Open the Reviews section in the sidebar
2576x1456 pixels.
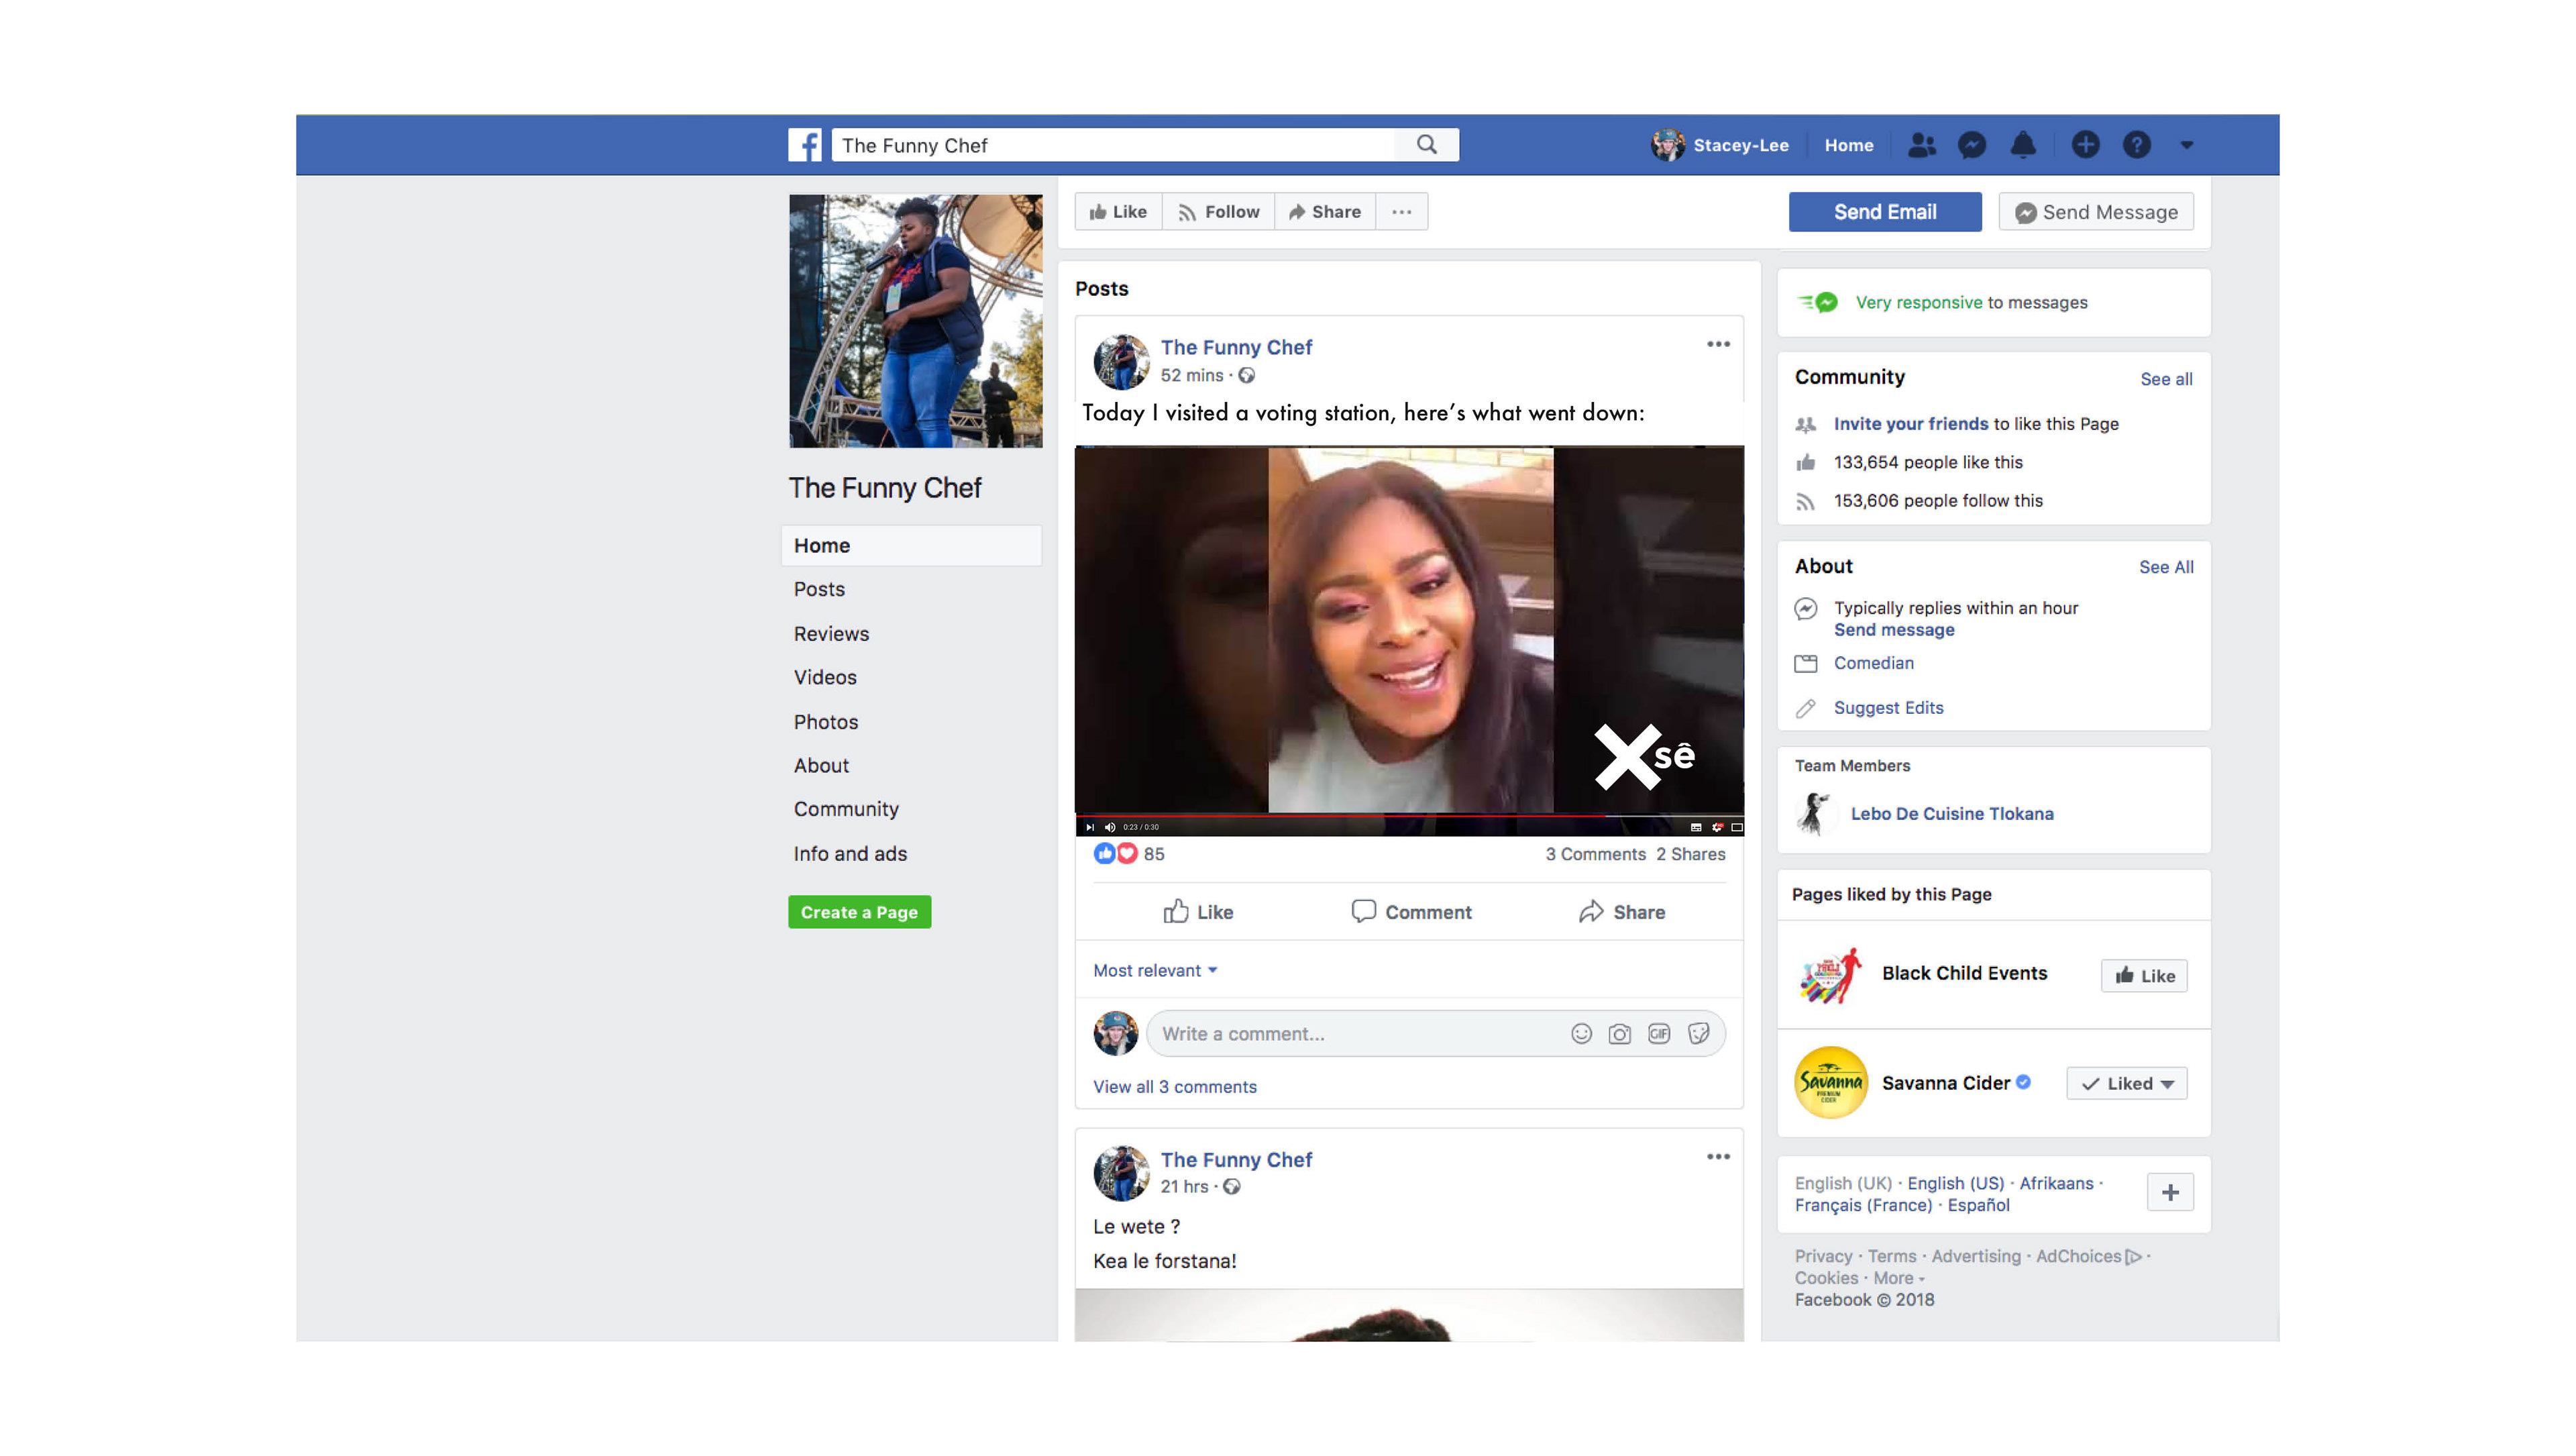coord(831,634)
